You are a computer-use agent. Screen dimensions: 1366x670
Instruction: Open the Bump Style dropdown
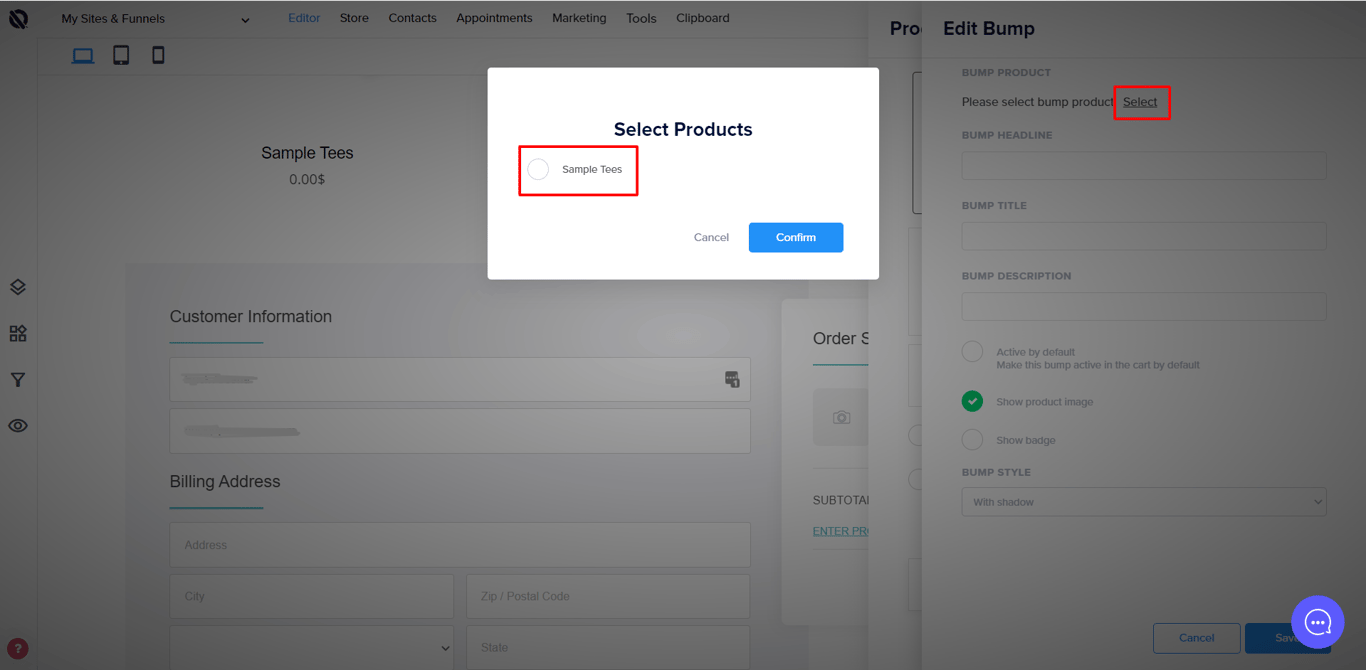pos(1143,502)
